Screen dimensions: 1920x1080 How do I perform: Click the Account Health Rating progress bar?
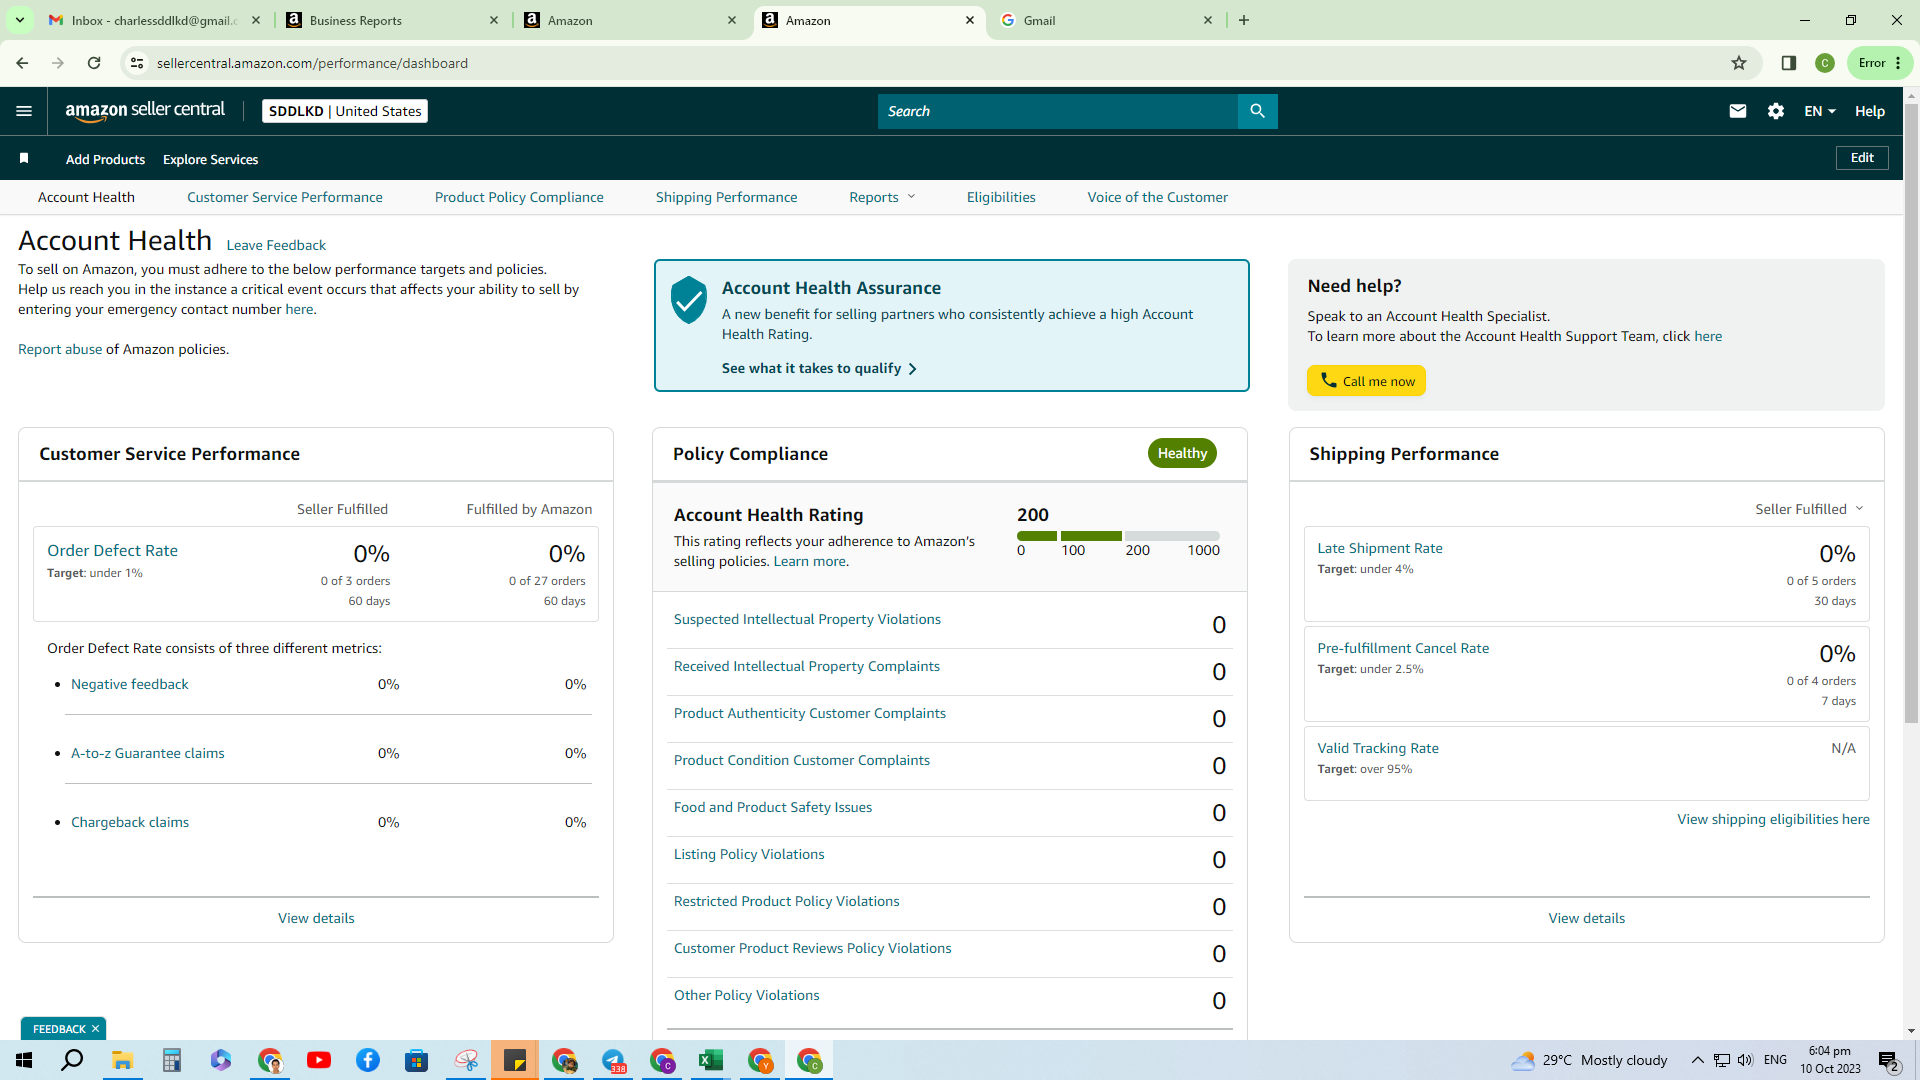tap(1118, 536)
